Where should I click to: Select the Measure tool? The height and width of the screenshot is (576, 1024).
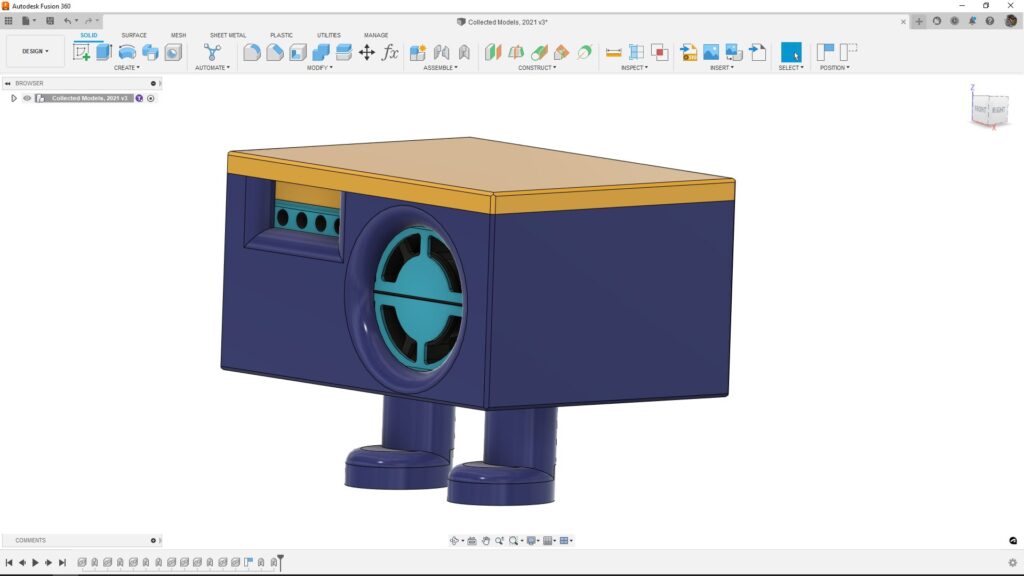(x=613, y=52)
